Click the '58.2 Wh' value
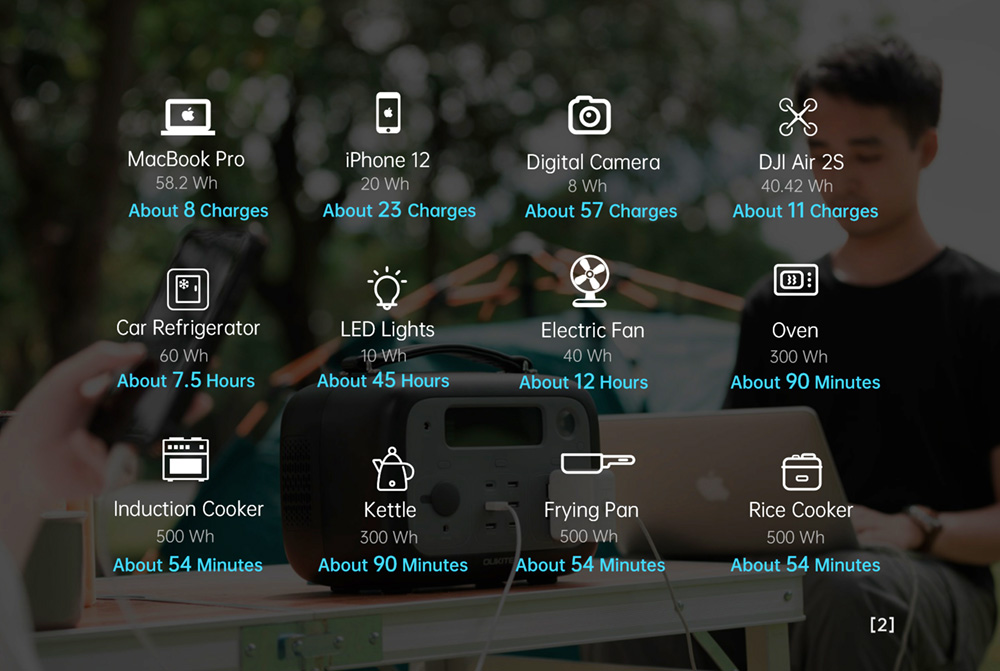This screenshot has width=1000, height=671. click(x=186, y=183)
